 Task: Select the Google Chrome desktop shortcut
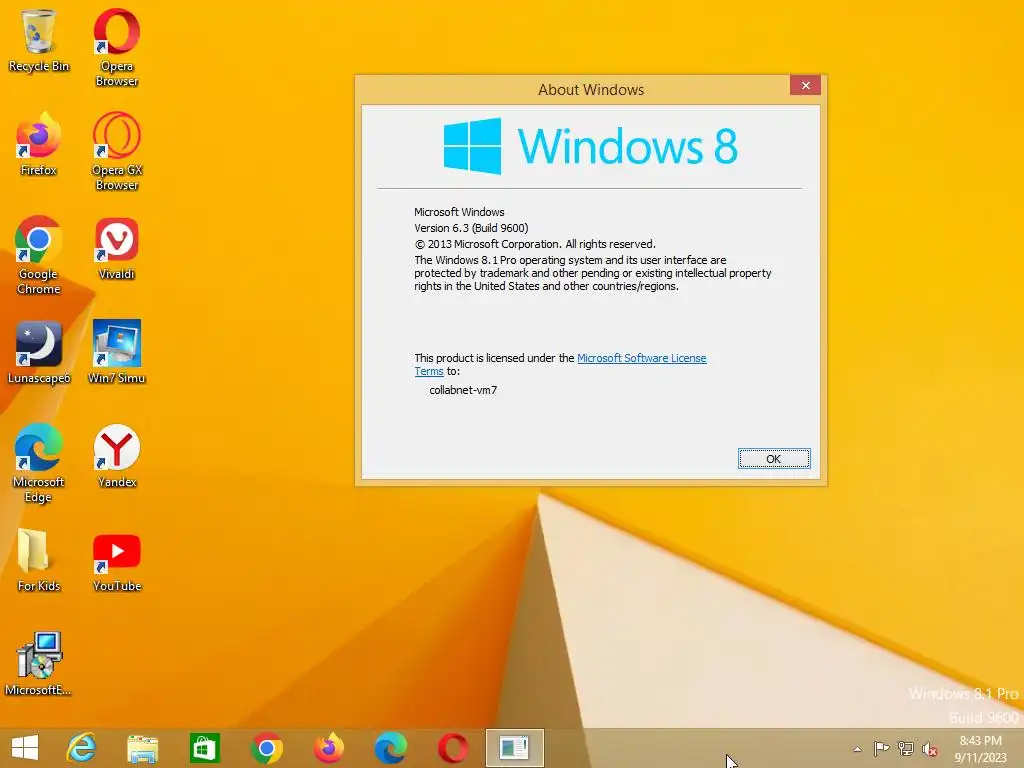click(39, 255)
